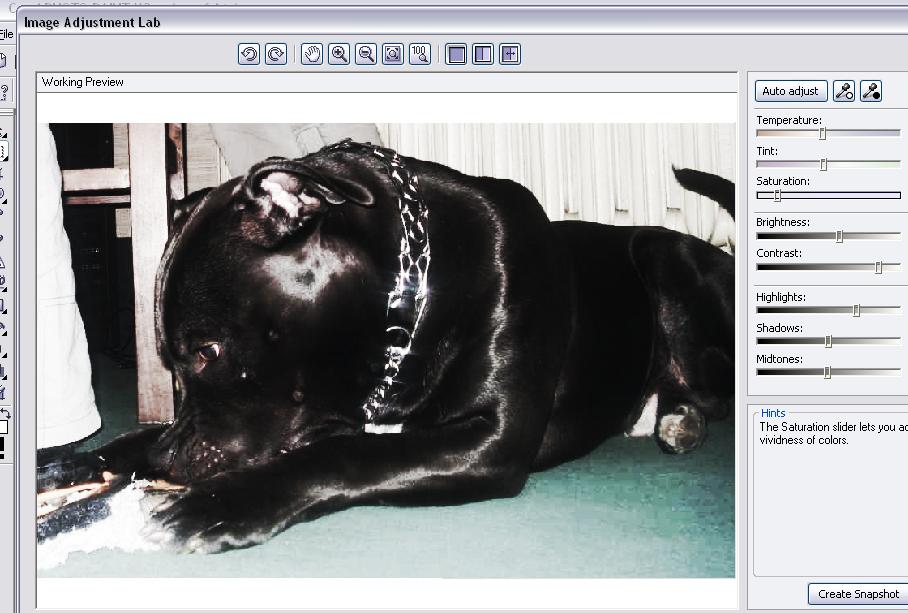Click the Highlights slider handle

[x=856, y=310]
